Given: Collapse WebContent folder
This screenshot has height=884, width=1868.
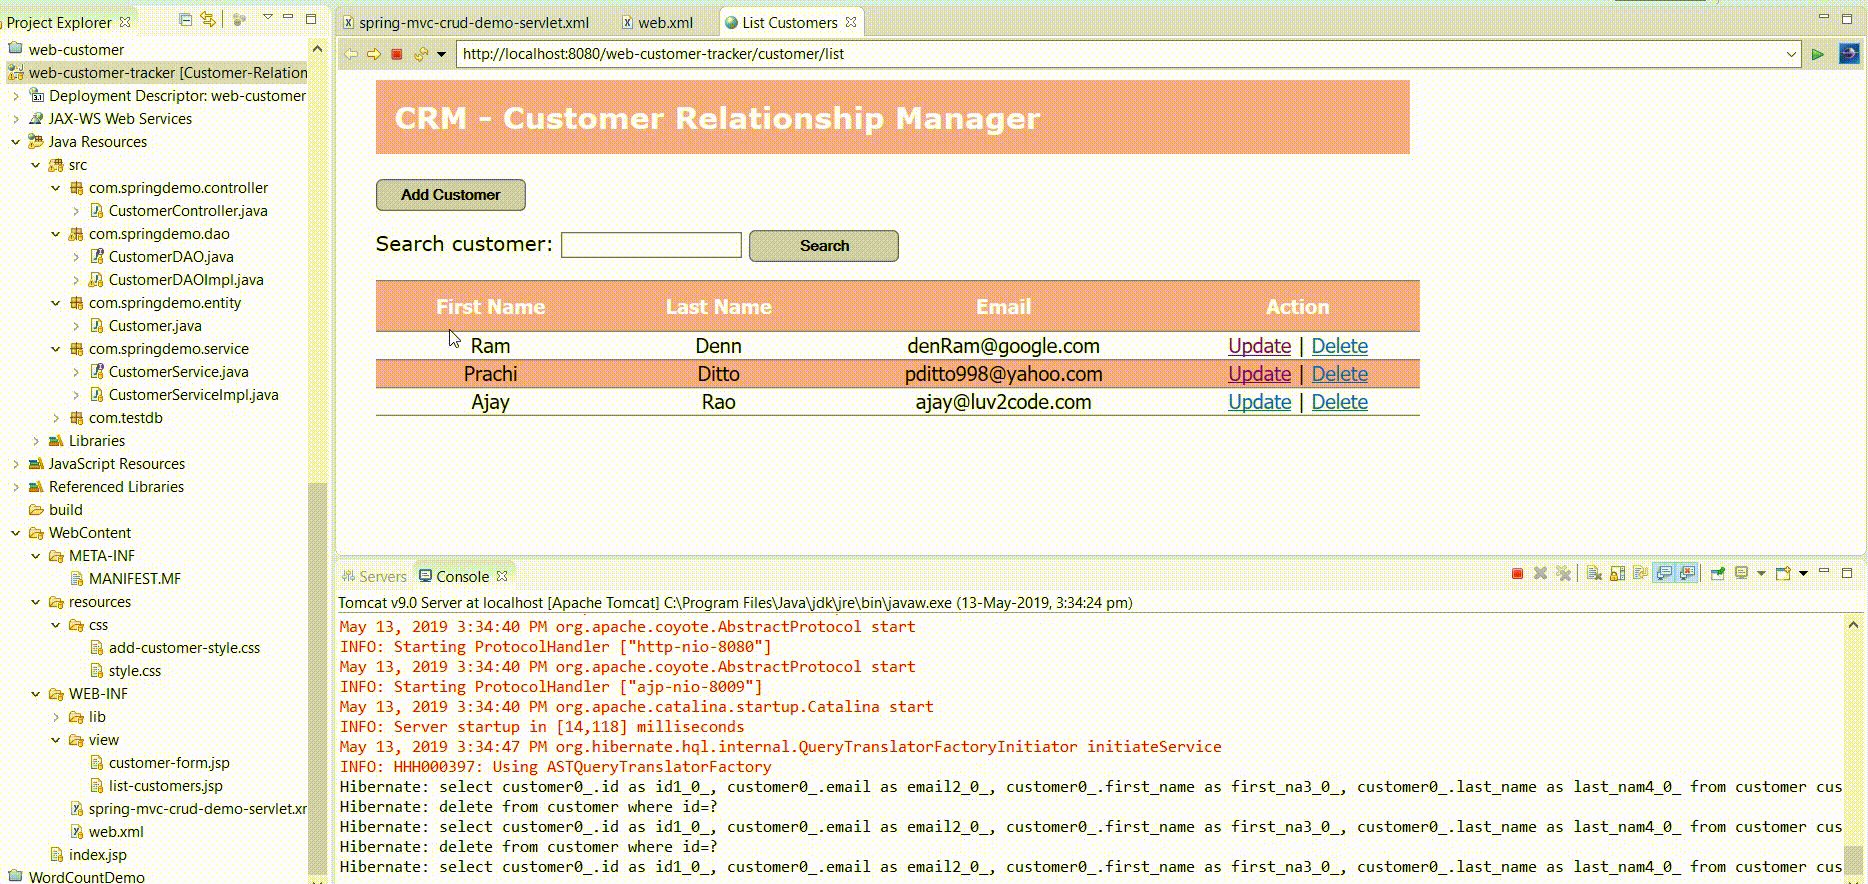Looking at the screenshot, I should click(x=16, y=533).
